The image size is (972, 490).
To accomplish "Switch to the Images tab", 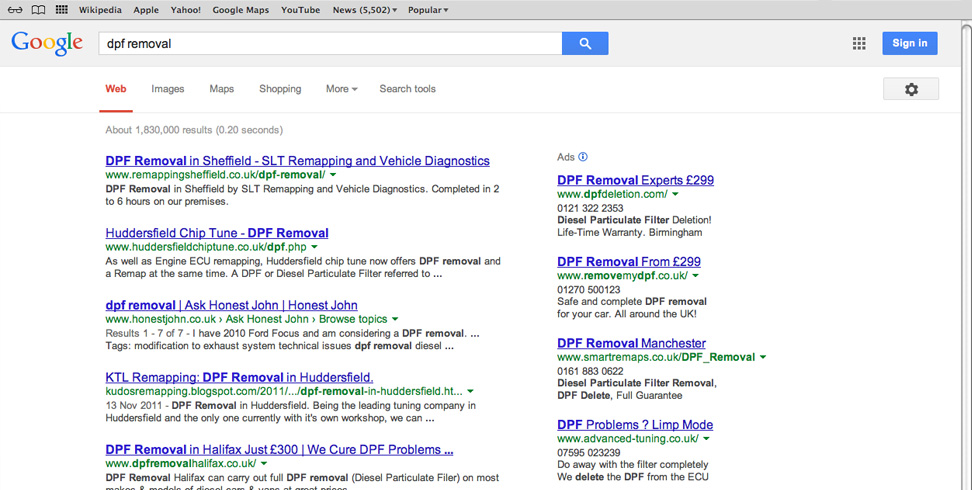I will click(x=167, y=89).
